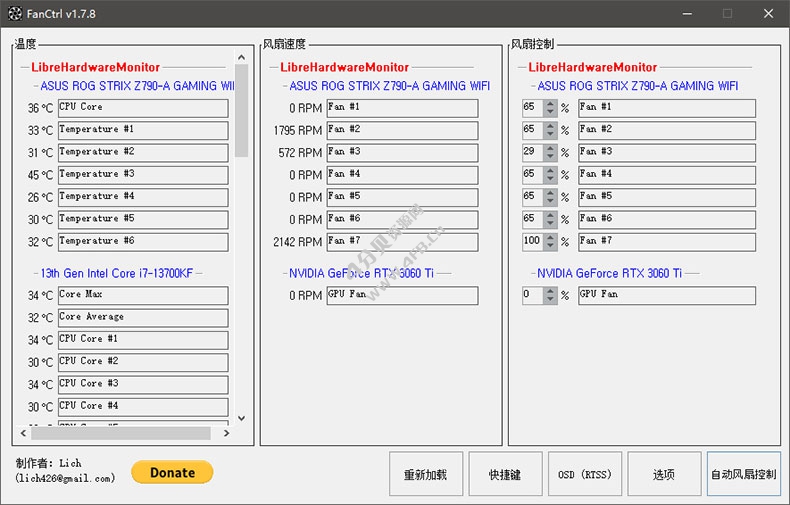Viewport: 790px width, 505px height.
Task: Click the FanCtrl app icon in title bar
Action: [x=15, y=14]
